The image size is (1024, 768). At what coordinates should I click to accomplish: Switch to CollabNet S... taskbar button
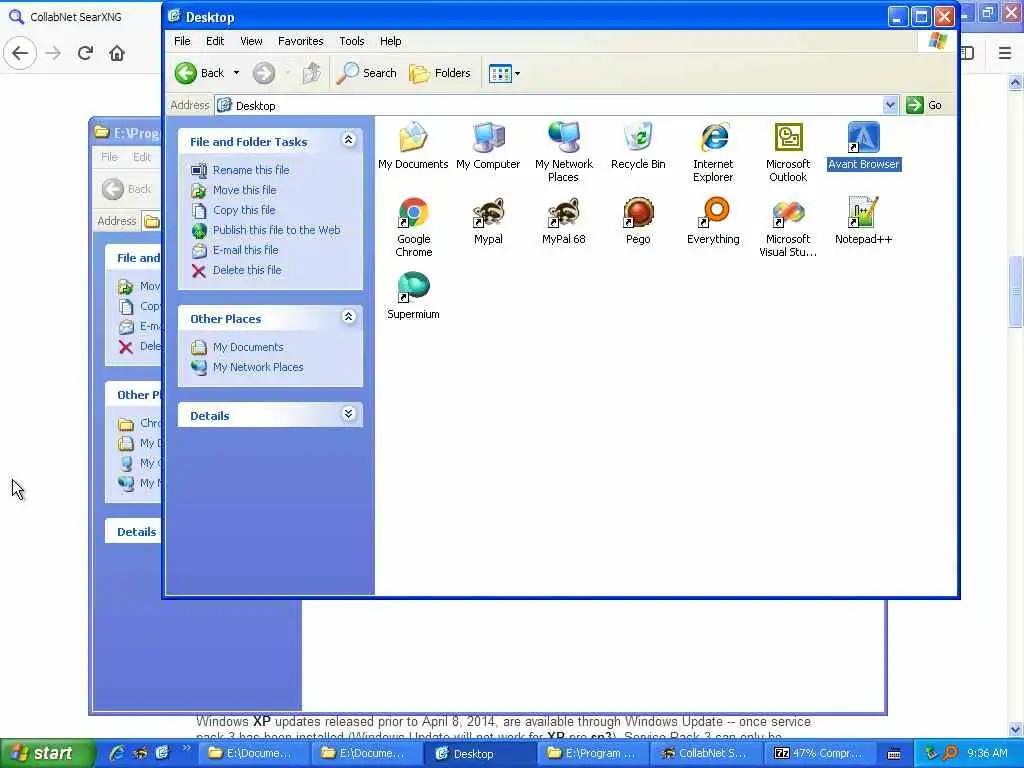pyautogui.click(x=705, y=754)
